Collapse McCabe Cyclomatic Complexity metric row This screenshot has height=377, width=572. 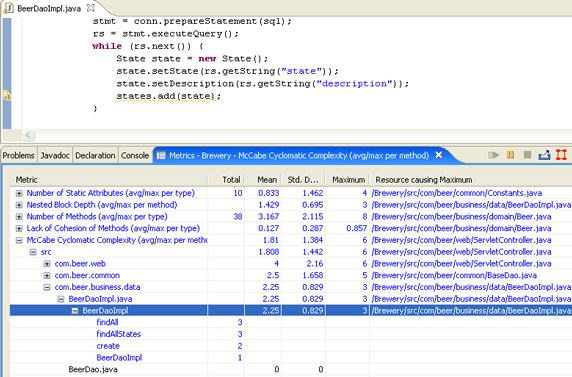tap(19, 241)
